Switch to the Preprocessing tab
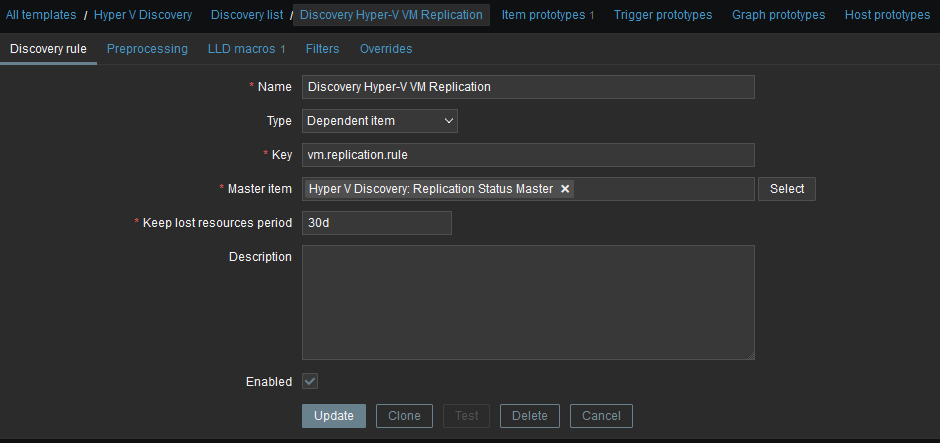 point(147,49)
